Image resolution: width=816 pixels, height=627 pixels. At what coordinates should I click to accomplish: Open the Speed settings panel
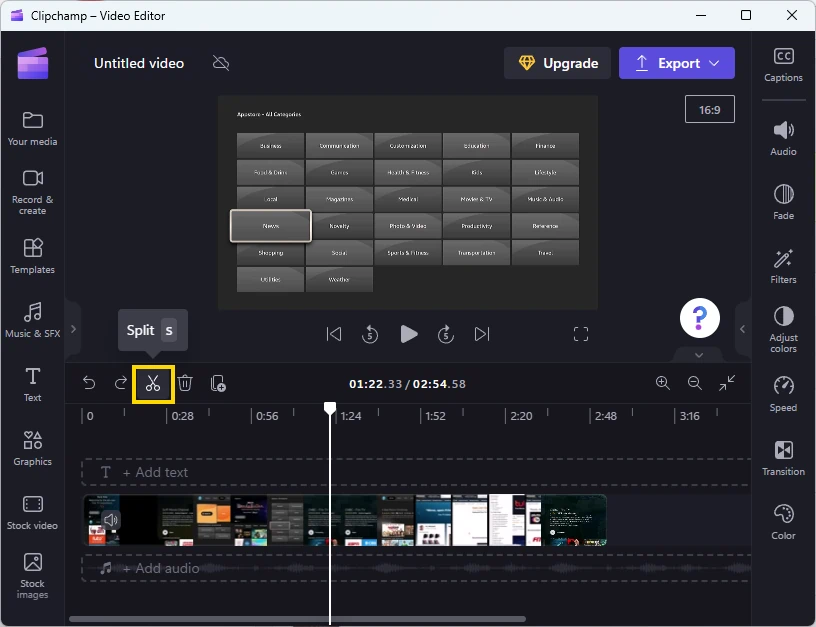(x=783, y=394)
